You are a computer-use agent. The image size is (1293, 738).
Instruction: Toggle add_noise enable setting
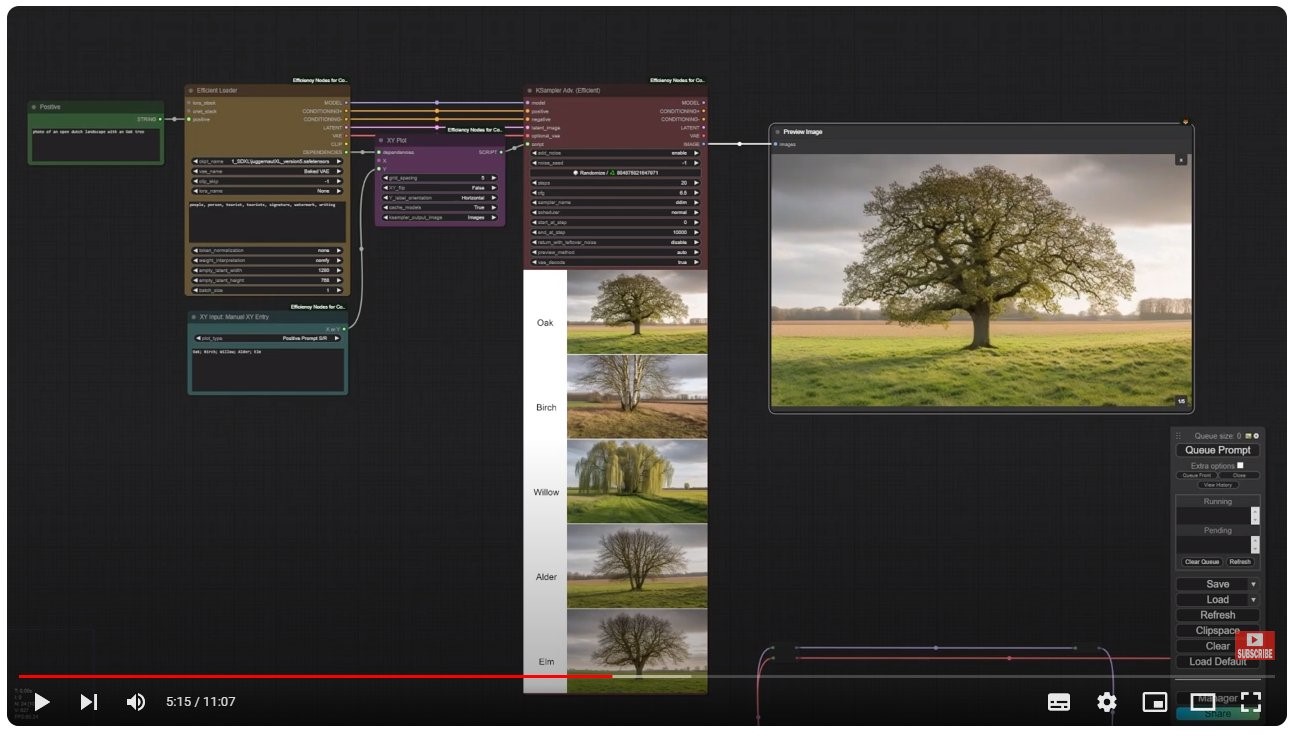615,153
